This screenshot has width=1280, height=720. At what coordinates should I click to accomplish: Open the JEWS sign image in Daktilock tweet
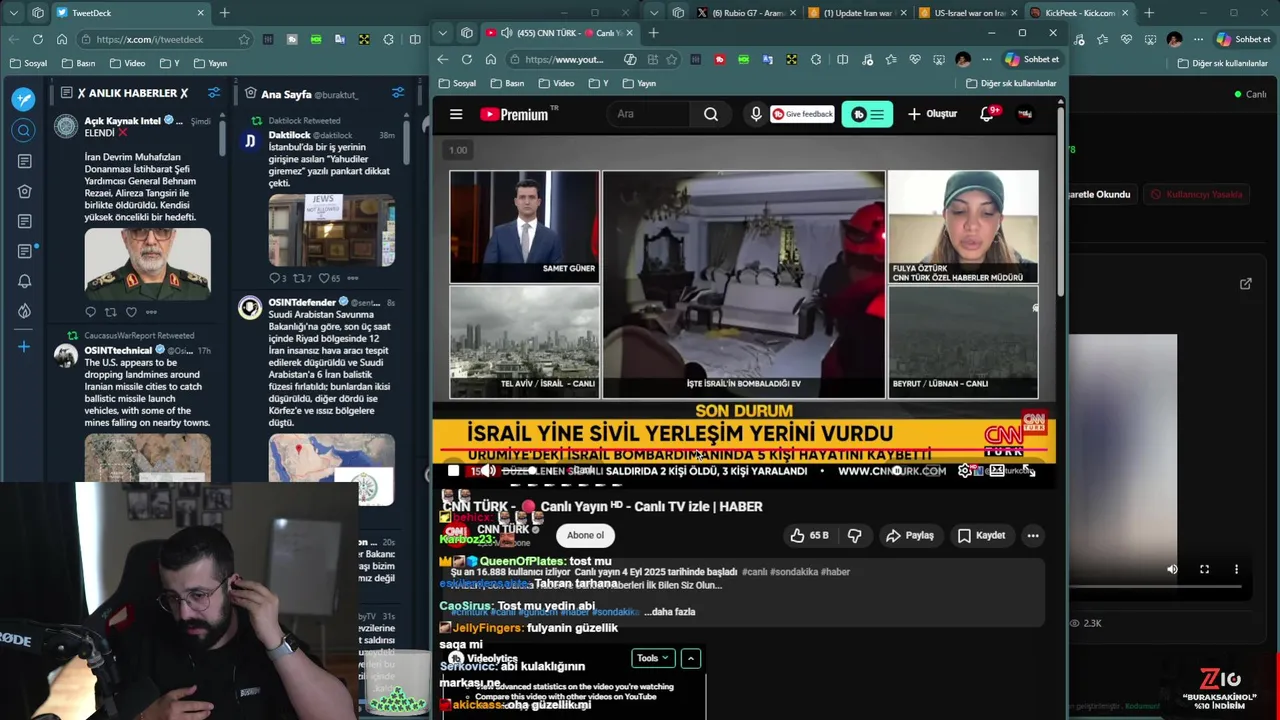[x=332, y=228]
